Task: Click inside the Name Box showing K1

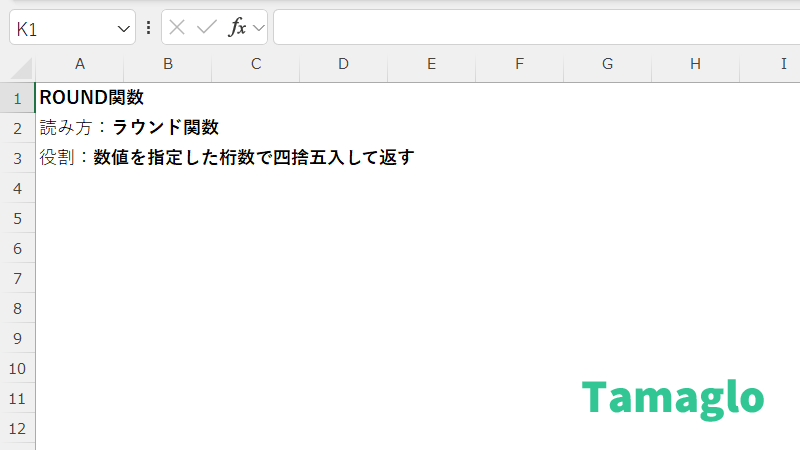Action: point(60,29)
